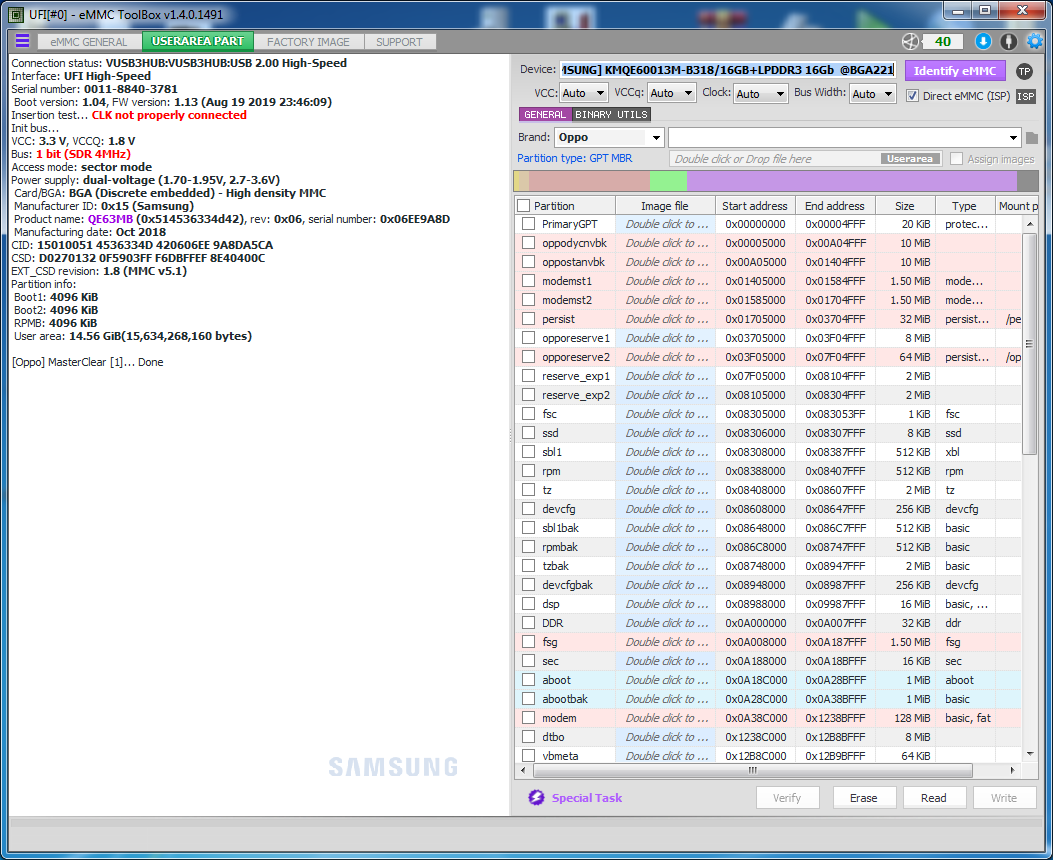
Task: Open the SUPPORT tab
Action: pyautogui.click(x=399, y=42)
